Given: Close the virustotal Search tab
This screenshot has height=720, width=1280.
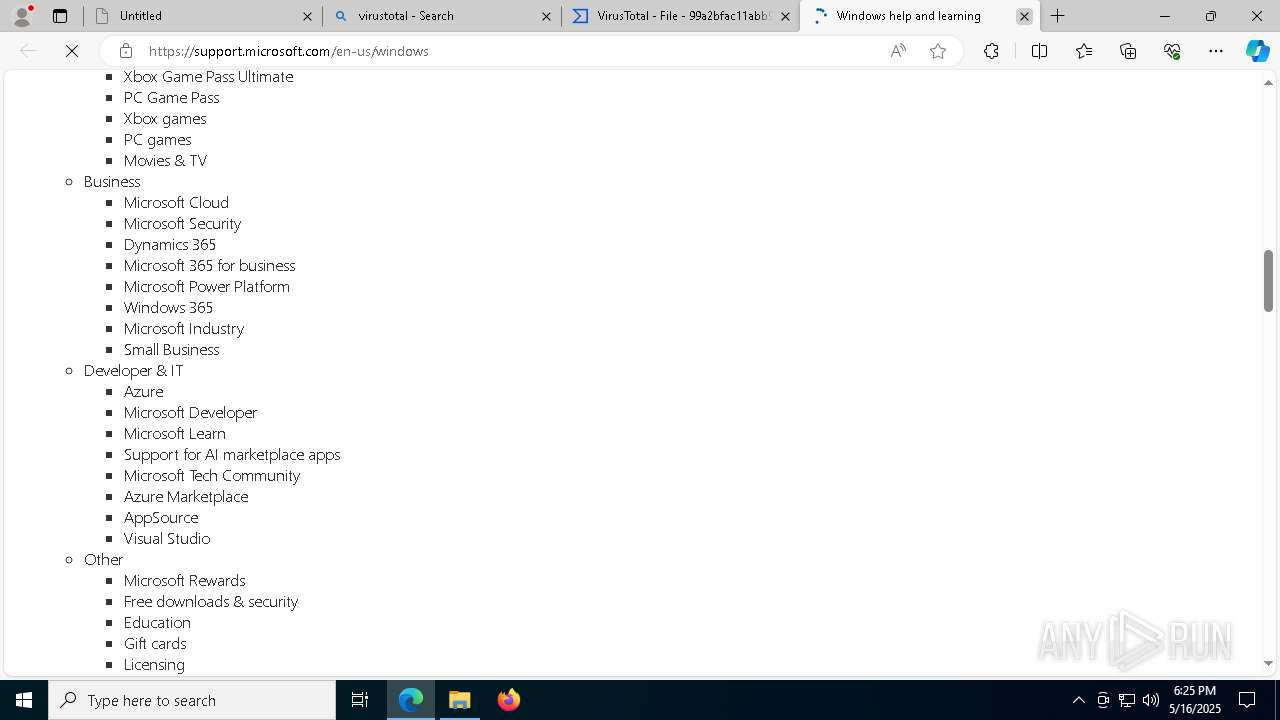Looking at the screenshot, I should [546, 16].
